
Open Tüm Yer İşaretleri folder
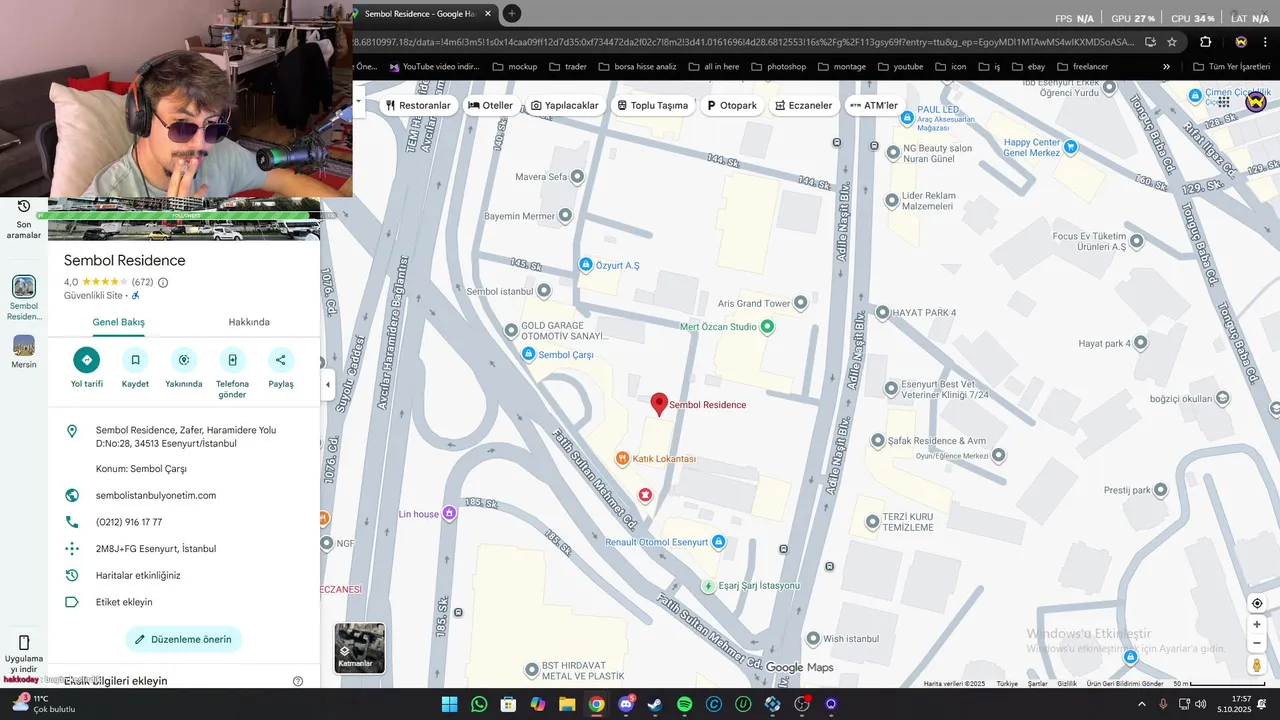(1230, 67)
